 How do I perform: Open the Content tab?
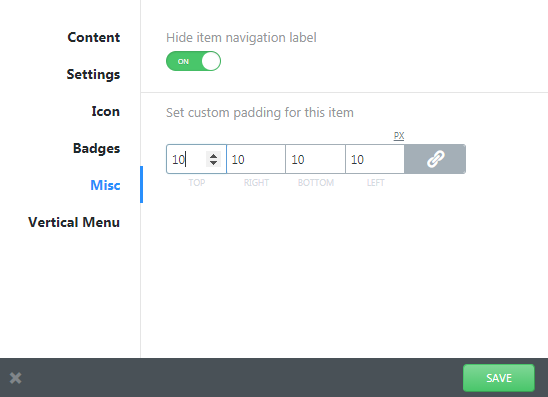click(x=94, y=37)
